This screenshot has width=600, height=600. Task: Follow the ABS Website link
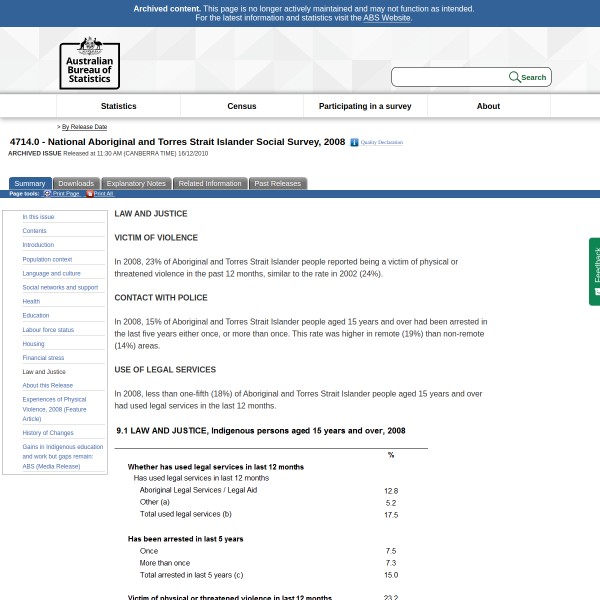click(x=386, y=18)
